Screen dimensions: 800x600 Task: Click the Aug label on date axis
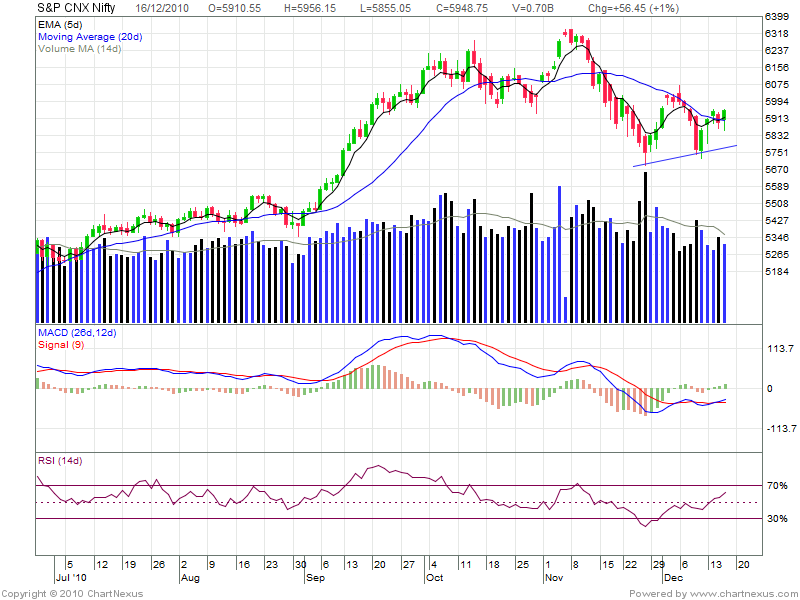click(192, 578)
